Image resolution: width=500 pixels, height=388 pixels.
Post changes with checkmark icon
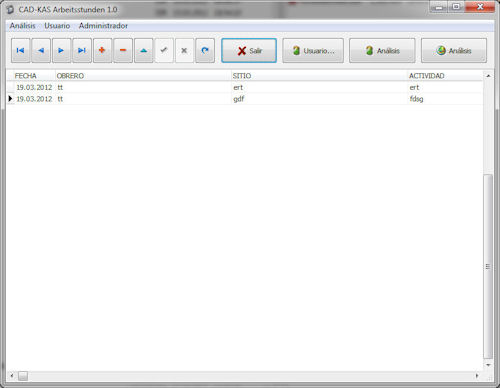[164, 50]
